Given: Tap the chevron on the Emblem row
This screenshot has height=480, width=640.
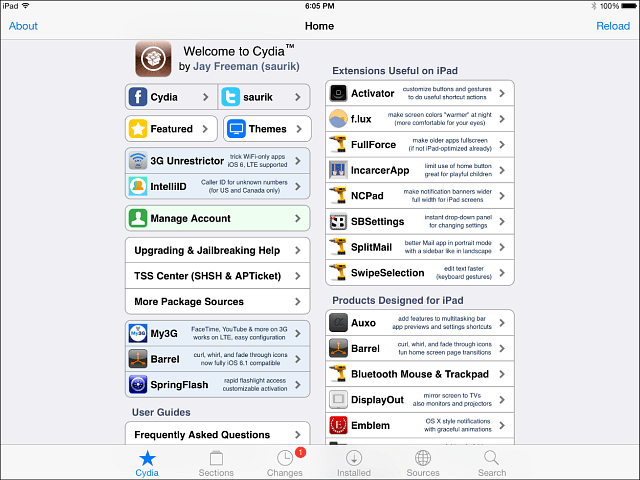Looking at the screenshot, I should click(502, 425).
